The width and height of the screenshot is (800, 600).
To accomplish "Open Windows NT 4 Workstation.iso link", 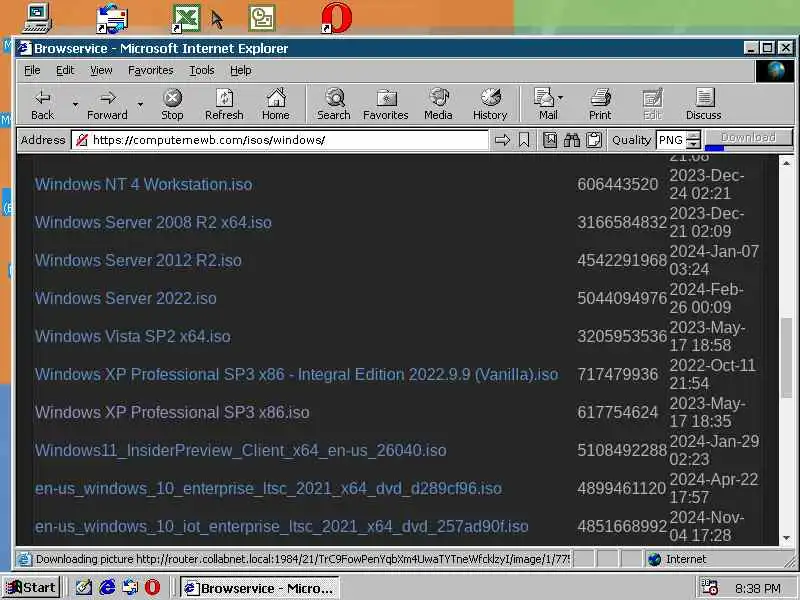I will pos(143,184).
